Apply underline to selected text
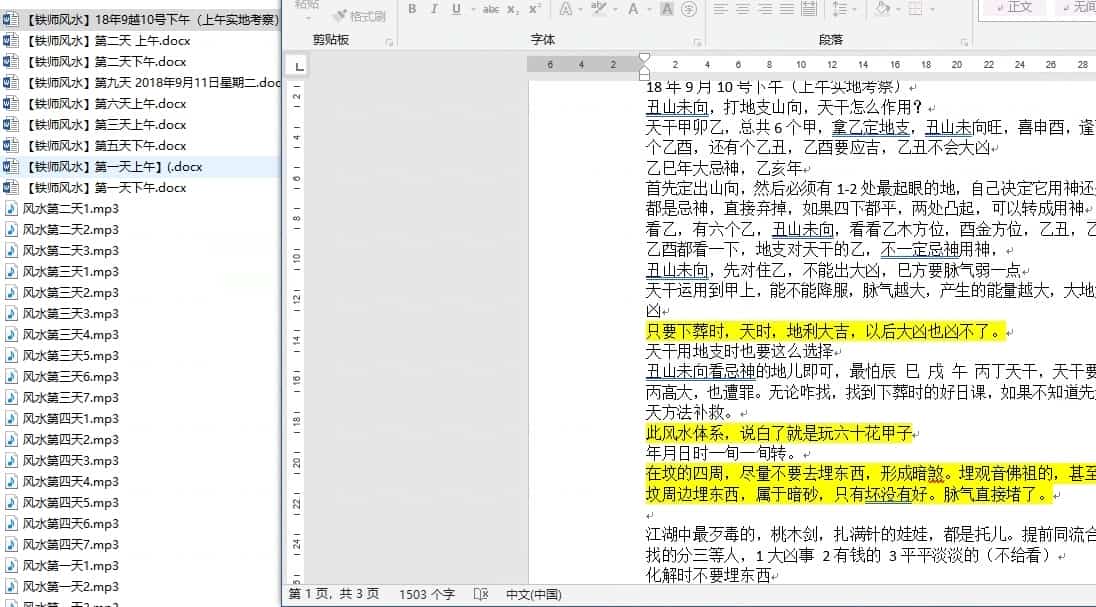The image size is (1096, 607). tap(455, 9)
